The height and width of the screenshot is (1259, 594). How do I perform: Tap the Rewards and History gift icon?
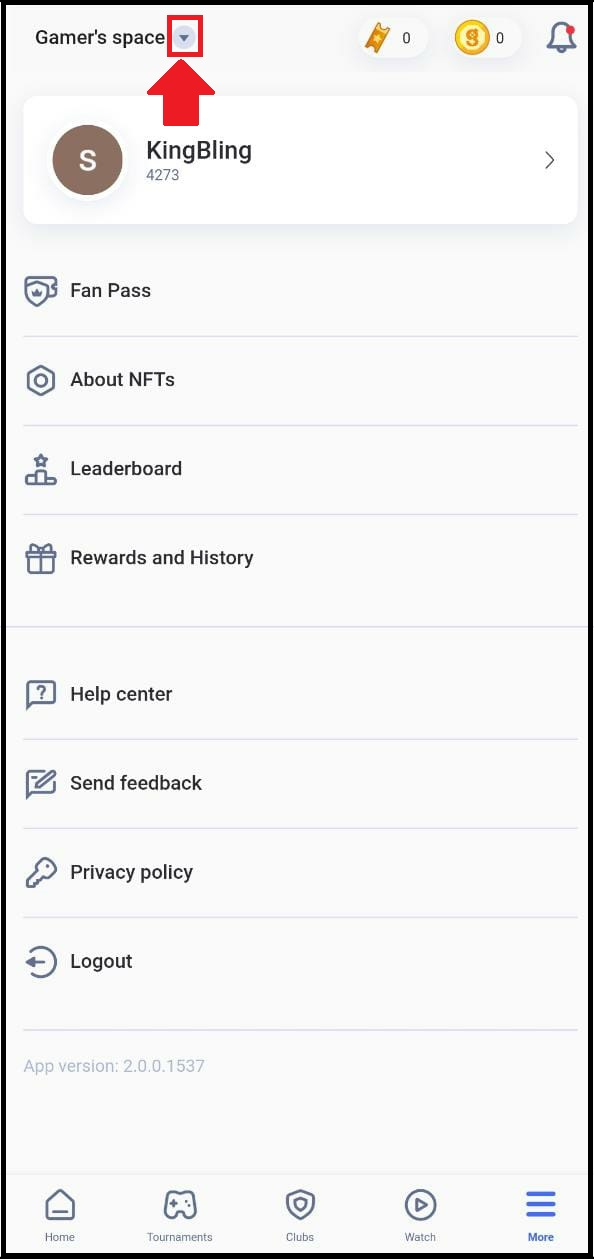[41, 558]
